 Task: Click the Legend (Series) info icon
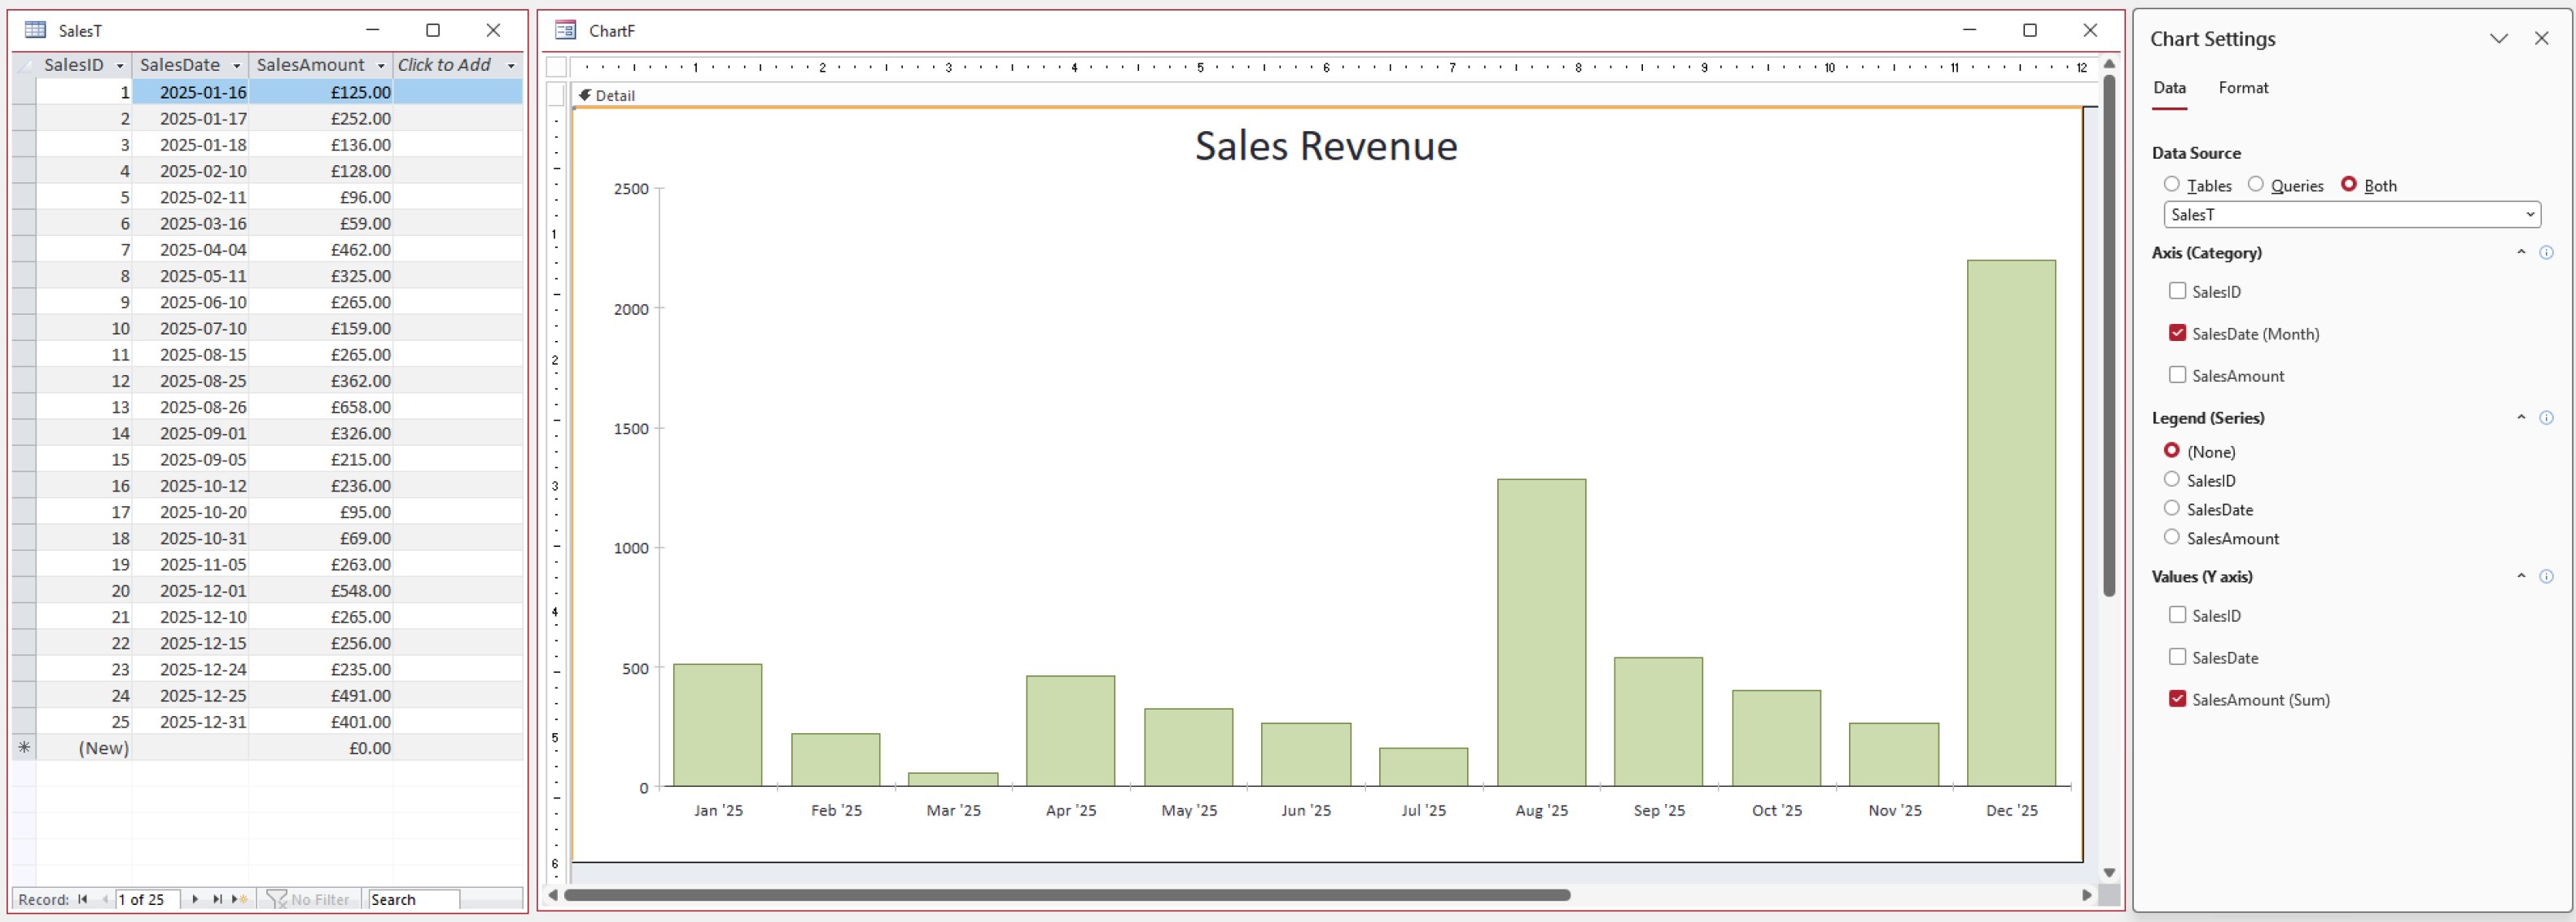point(2546,418)
